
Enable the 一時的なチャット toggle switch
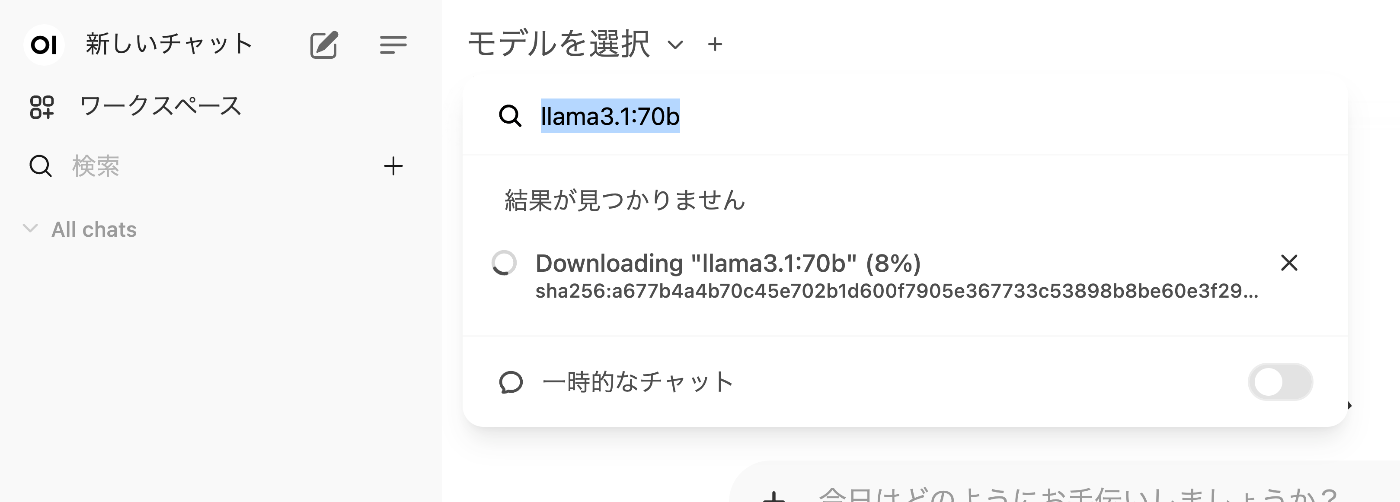click(x=1280, y=382)
